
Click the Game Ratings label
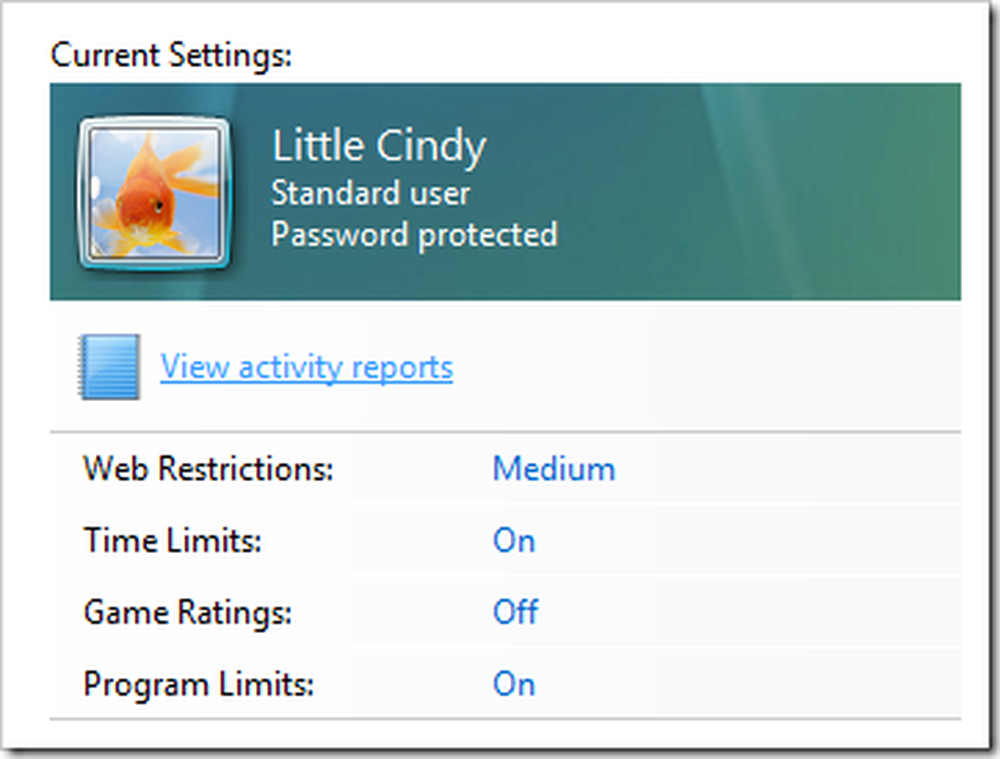click(x=188, y=613)
